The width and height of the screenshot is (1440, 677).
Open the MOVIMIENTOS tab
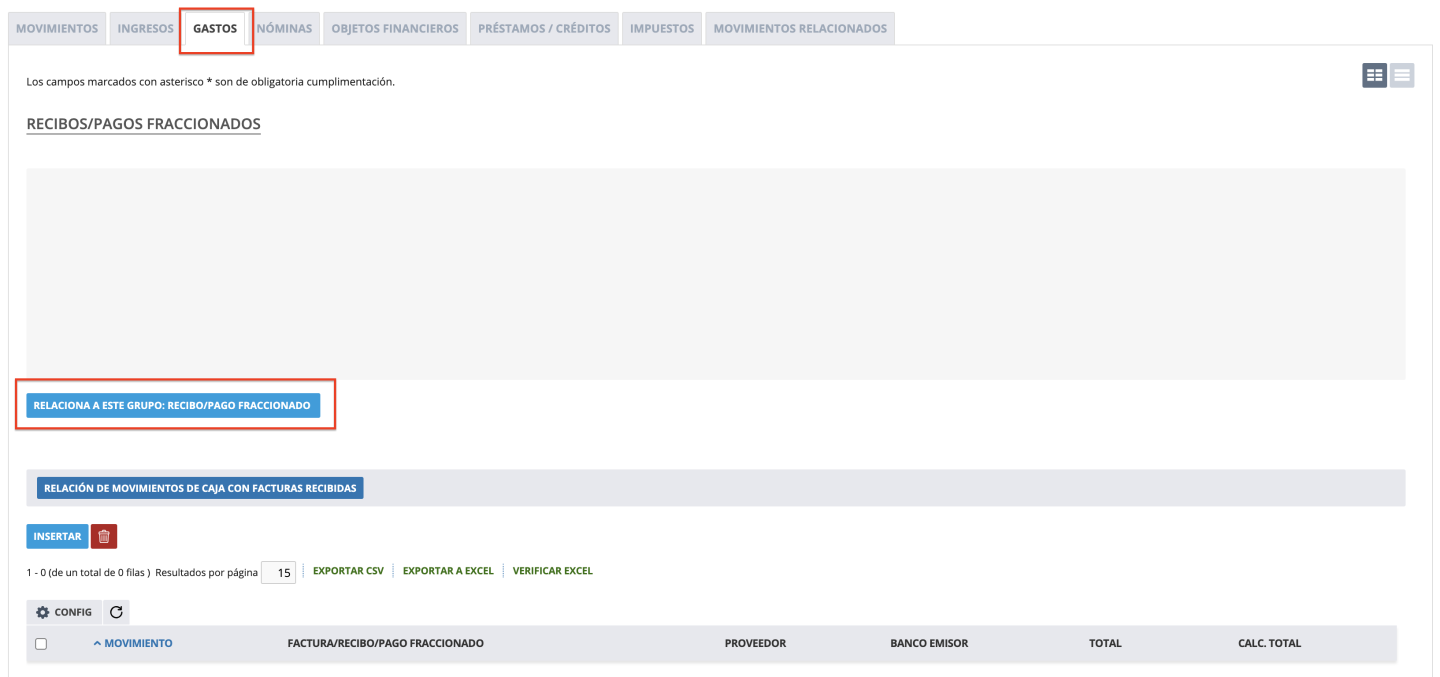57,29
